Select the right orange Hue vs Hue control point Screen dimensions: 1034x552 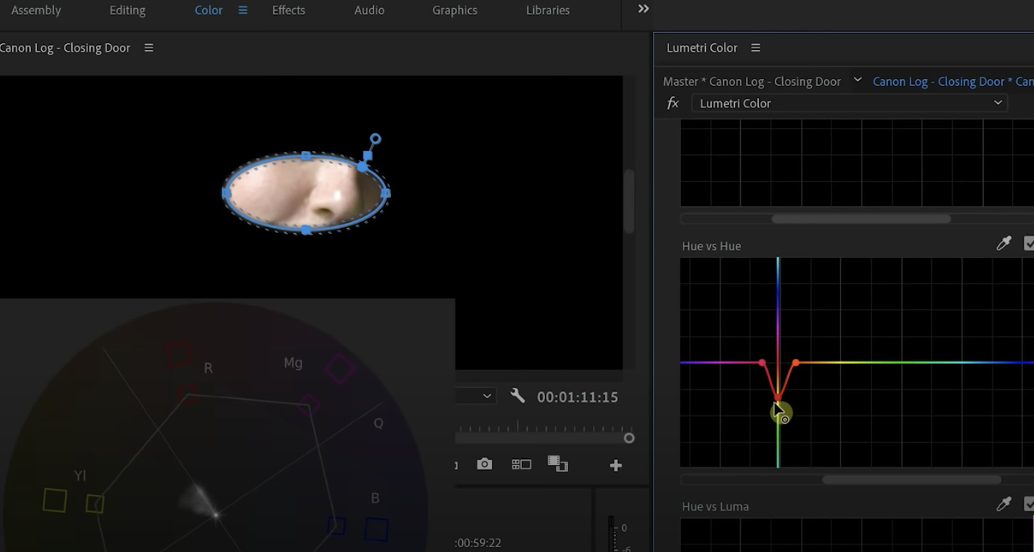click(796, 363)
